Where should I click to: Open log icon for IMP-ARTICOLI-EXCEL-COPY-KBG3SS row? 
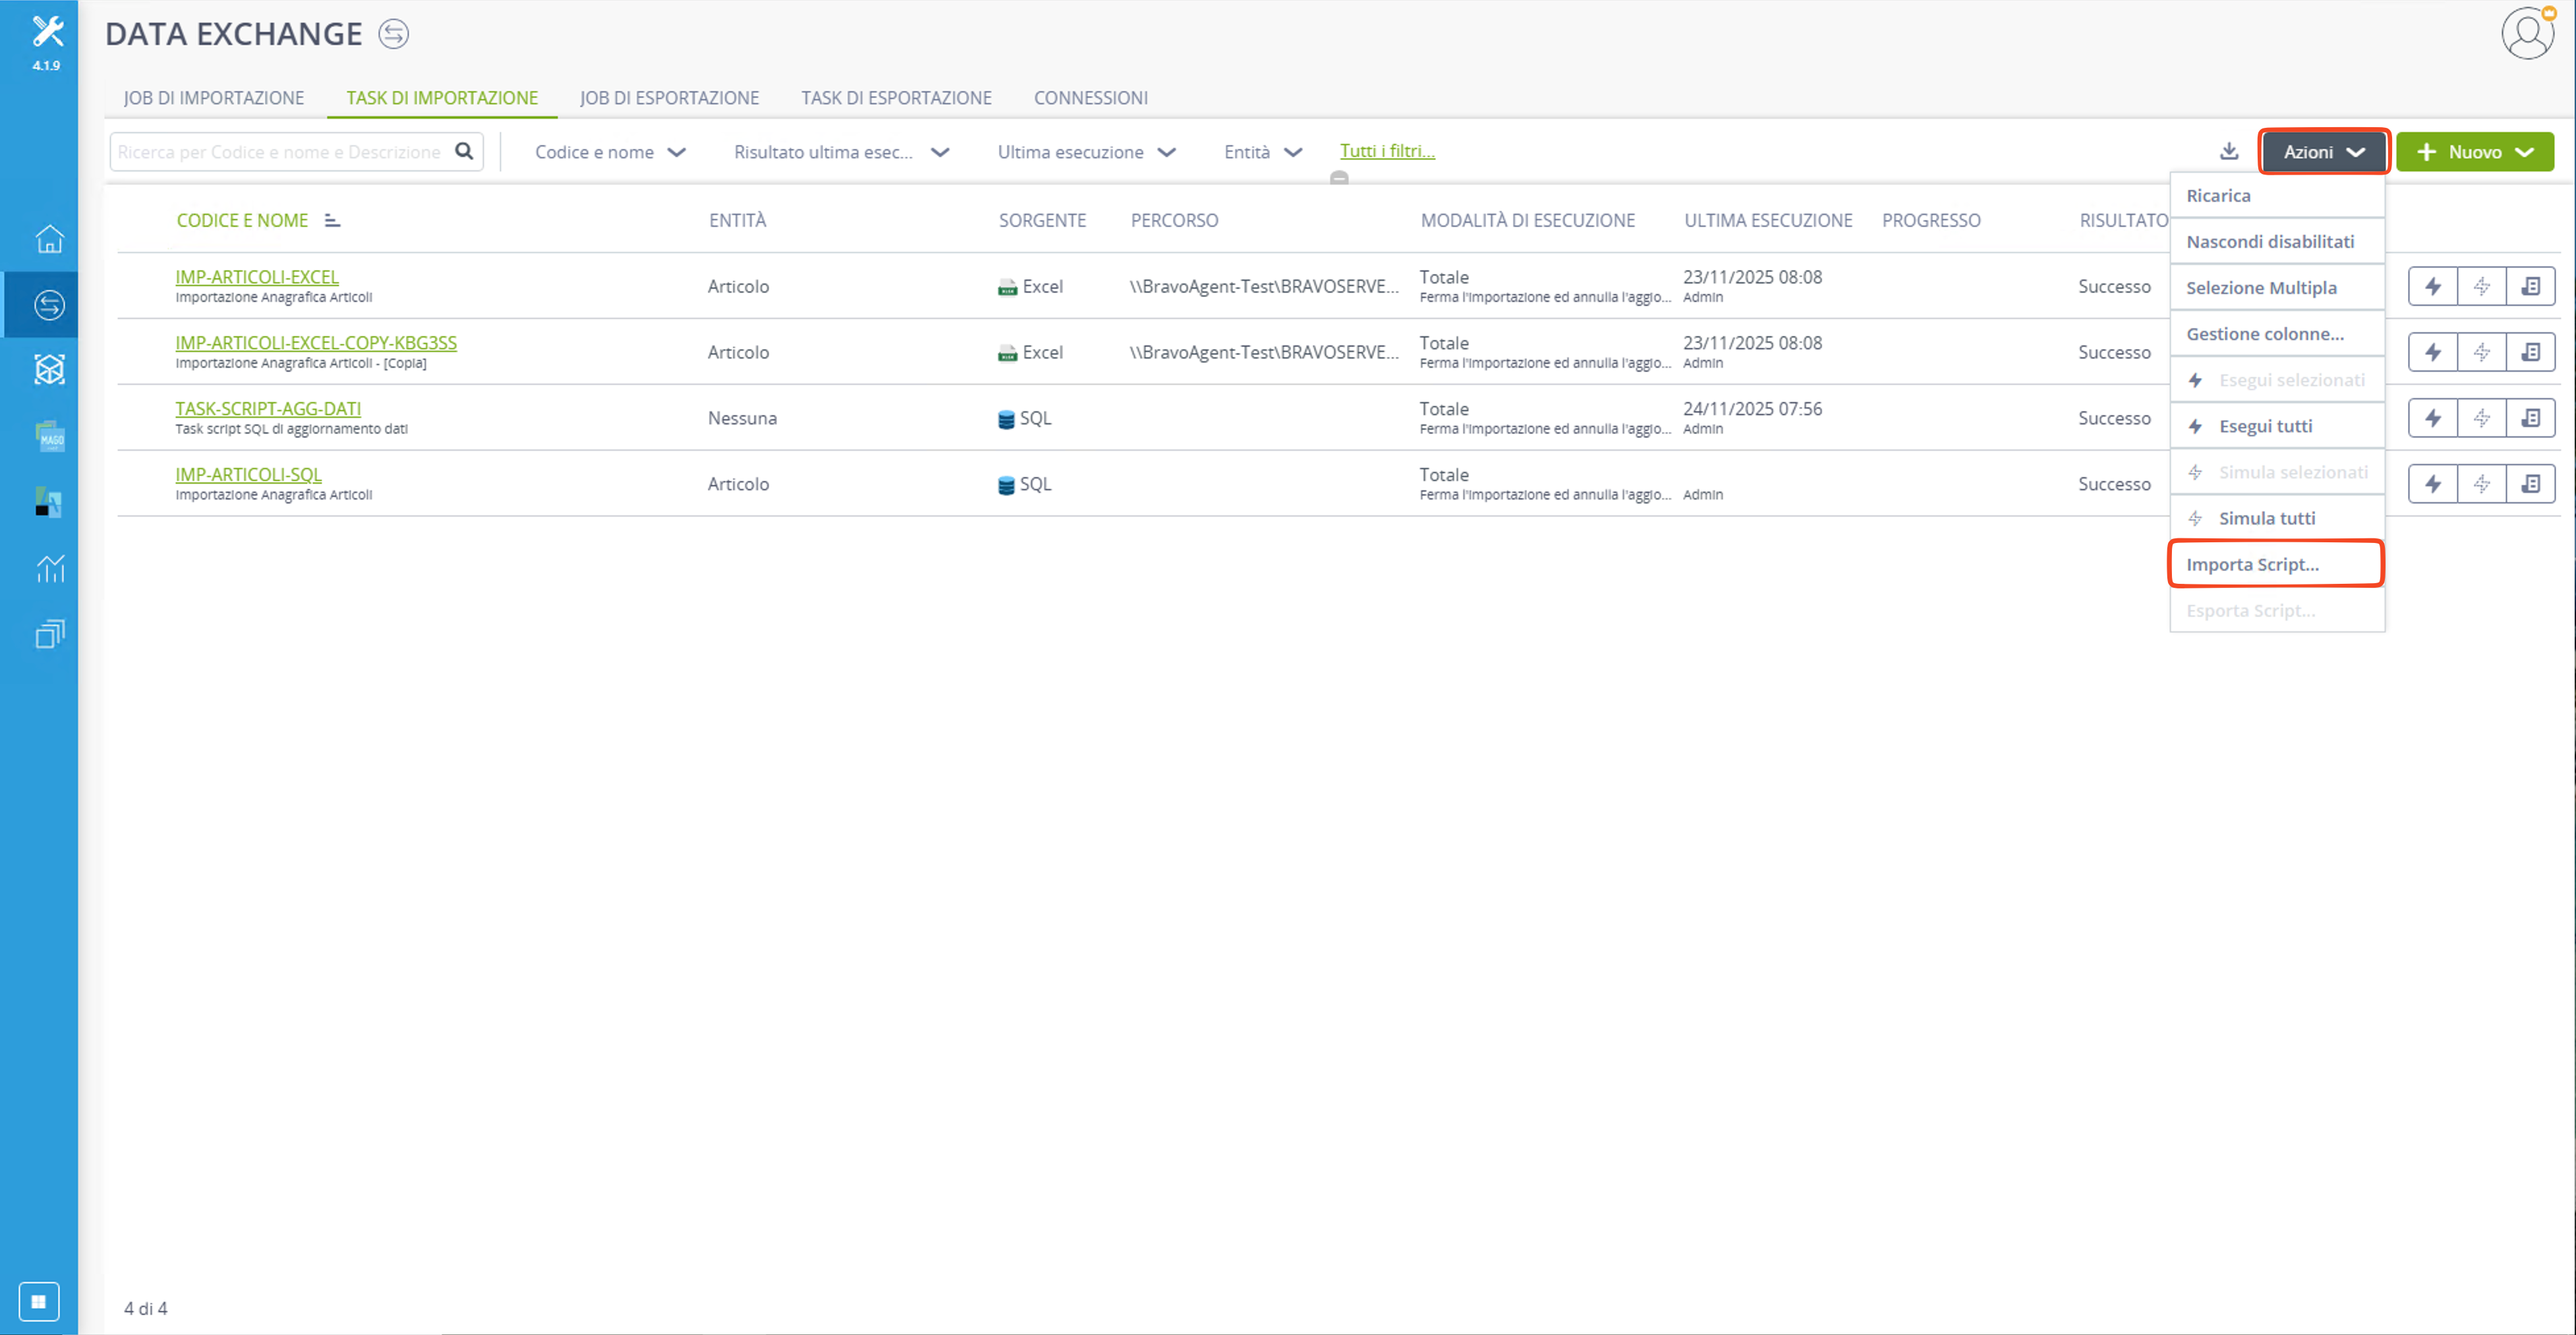click(x=2531, y=352)
